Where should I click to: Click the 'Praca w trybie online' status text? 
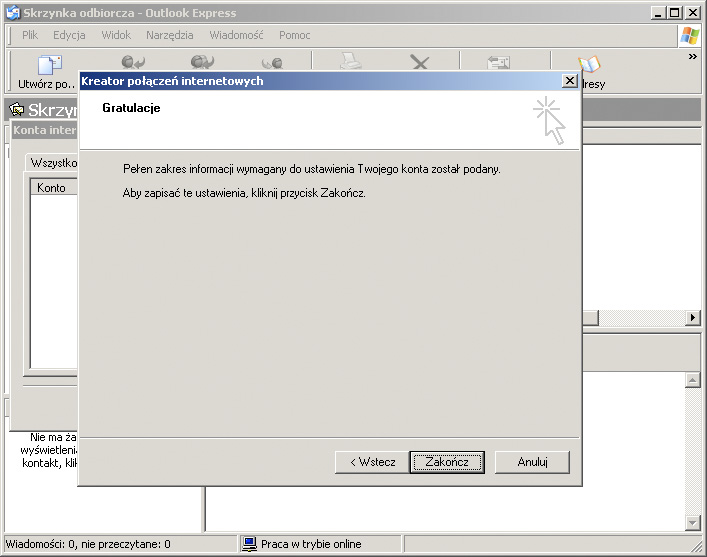click(311, 544)
